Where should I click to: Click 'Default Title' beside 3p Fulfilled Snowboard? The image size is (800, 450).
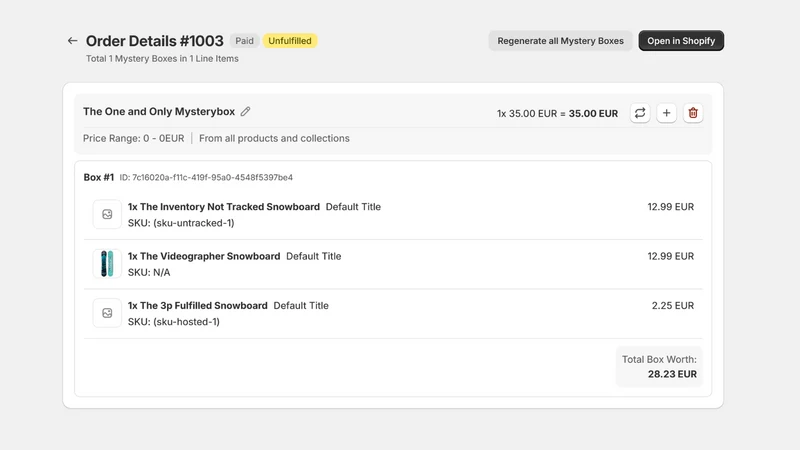pos(301,306)
